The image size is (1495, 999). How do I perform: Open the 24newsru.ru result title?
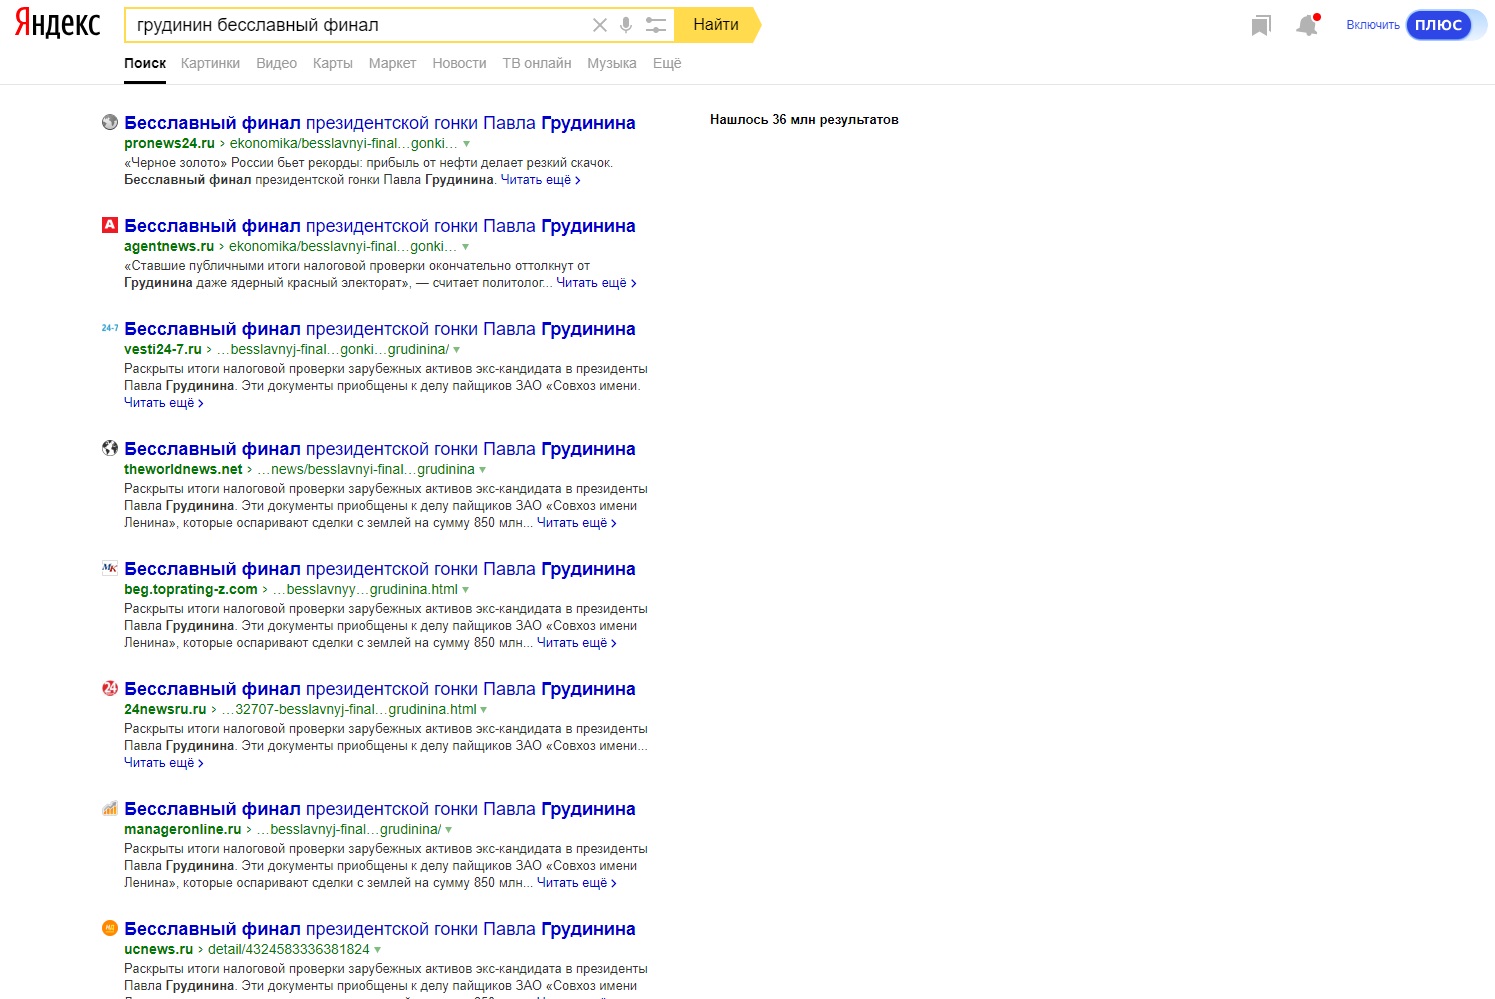[x=380, y=689]
